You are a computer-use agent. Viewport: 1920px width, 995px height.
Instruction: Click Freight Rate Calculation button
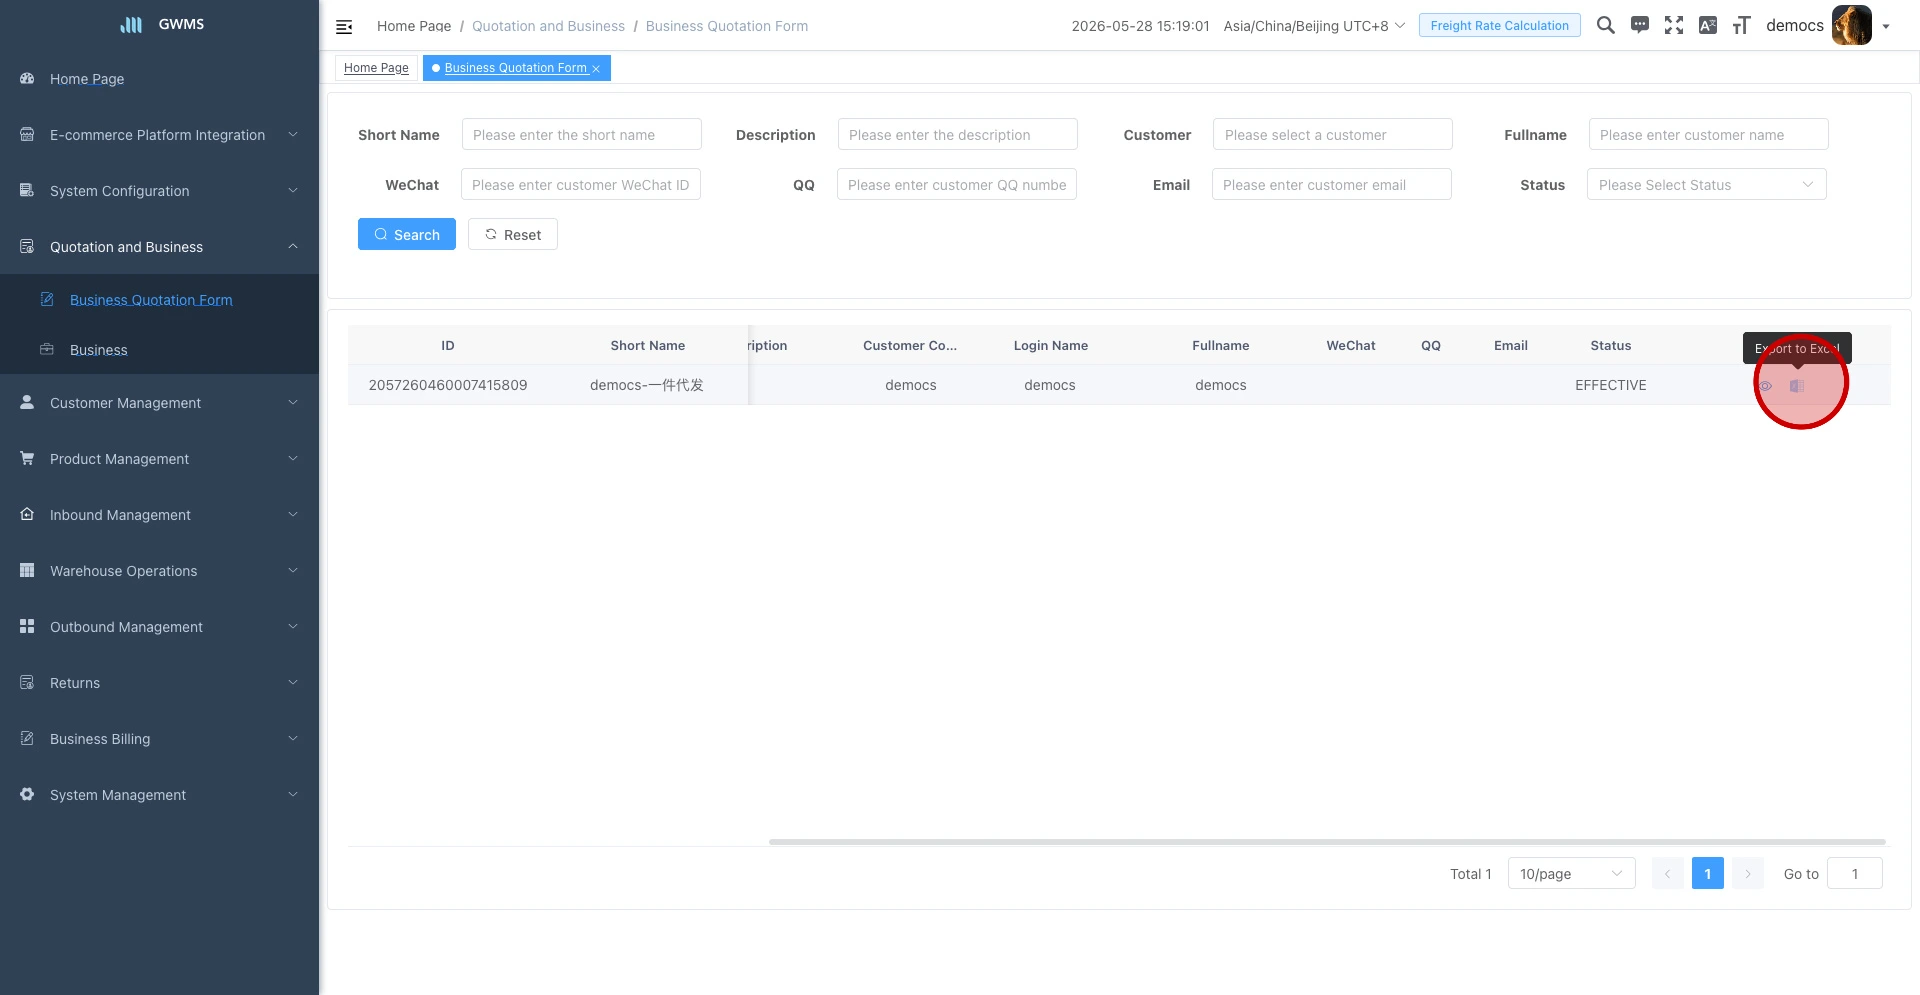tap(1499, 25)
